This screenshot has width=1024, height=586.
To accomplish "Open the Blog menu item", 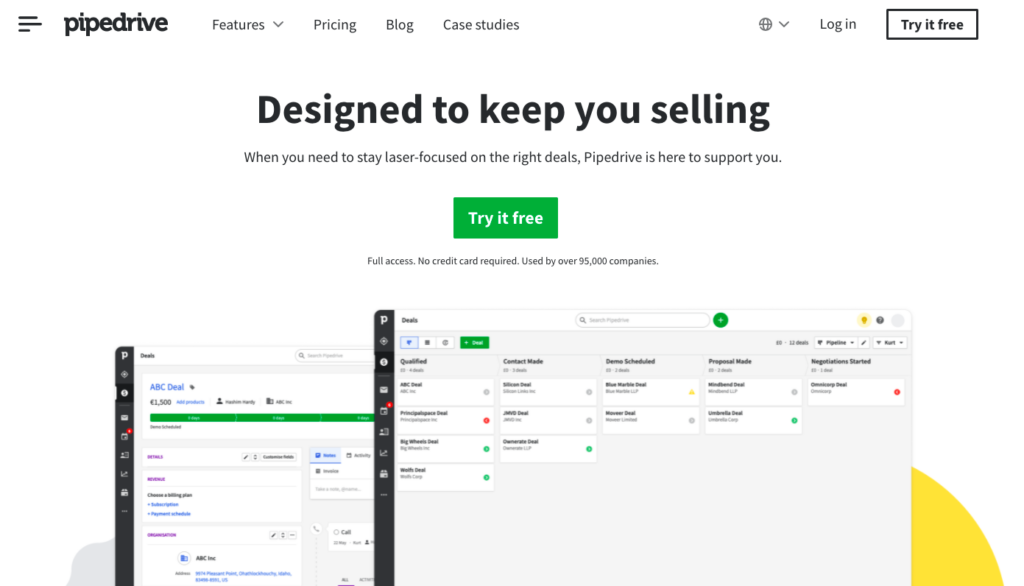I will [399, 24].
